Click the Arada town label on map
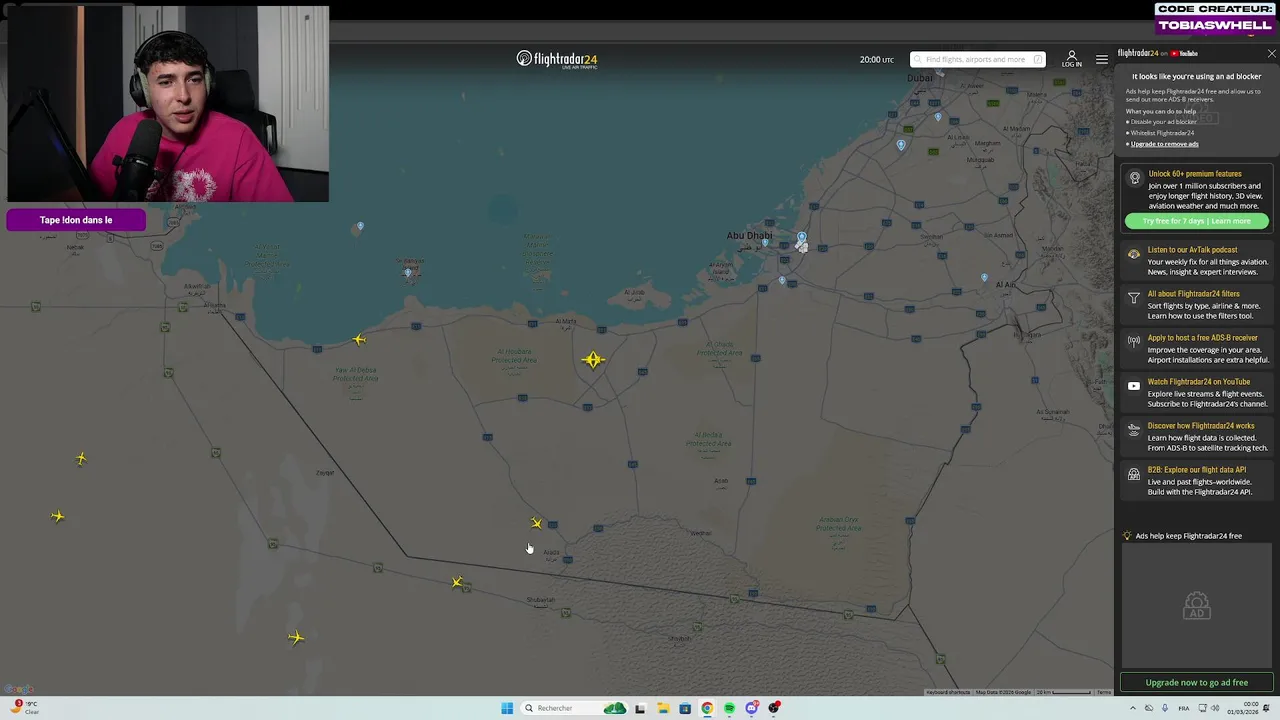1280x720 pixels. [551, 552]
